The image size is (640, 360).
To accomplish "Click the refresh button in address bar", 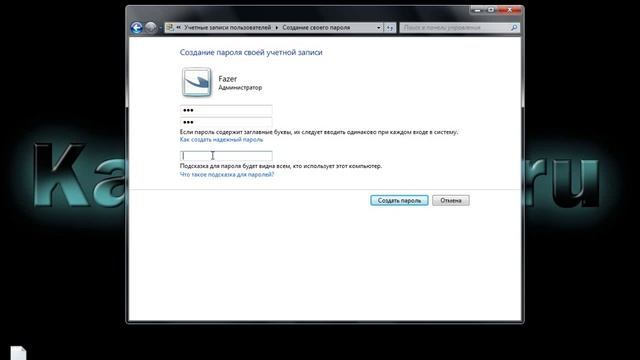I will (x=390, y=28).
